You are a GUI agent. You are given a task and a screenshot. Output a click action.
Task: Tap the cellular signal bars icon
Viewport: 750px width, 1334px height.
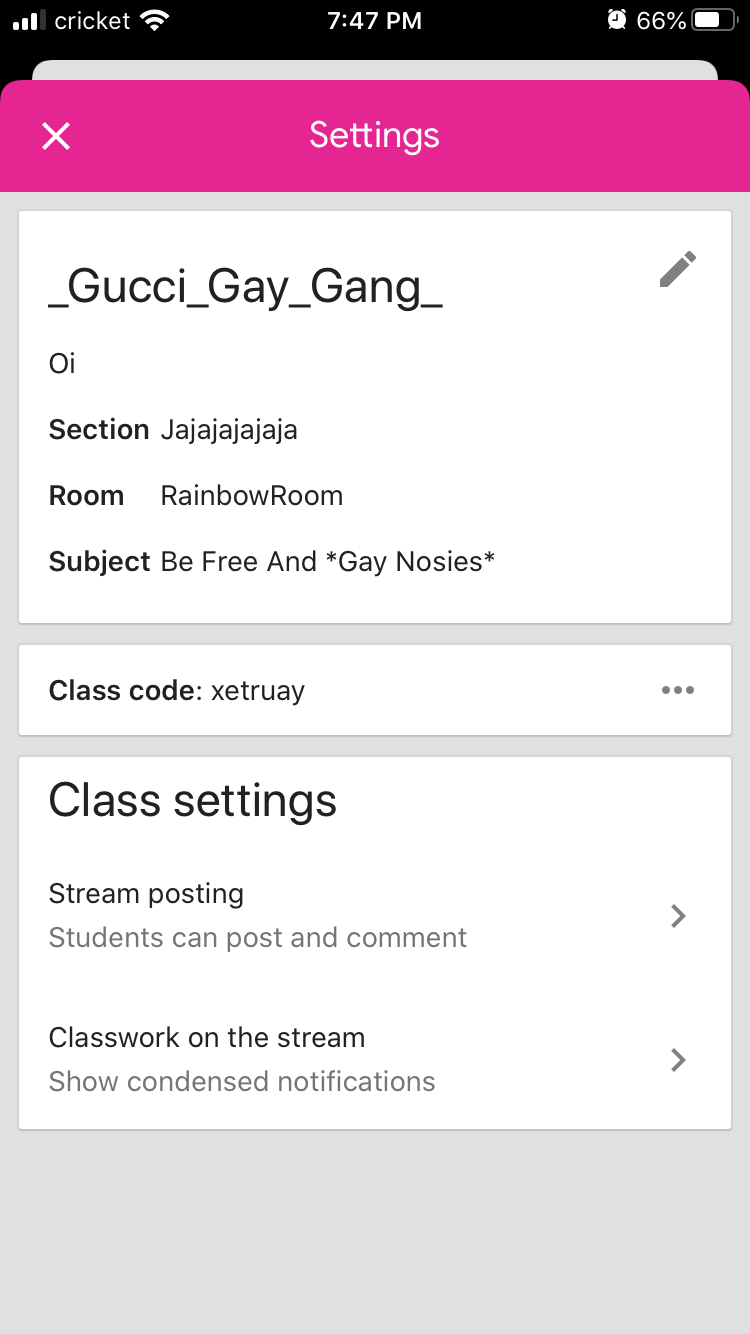(29, 20)
